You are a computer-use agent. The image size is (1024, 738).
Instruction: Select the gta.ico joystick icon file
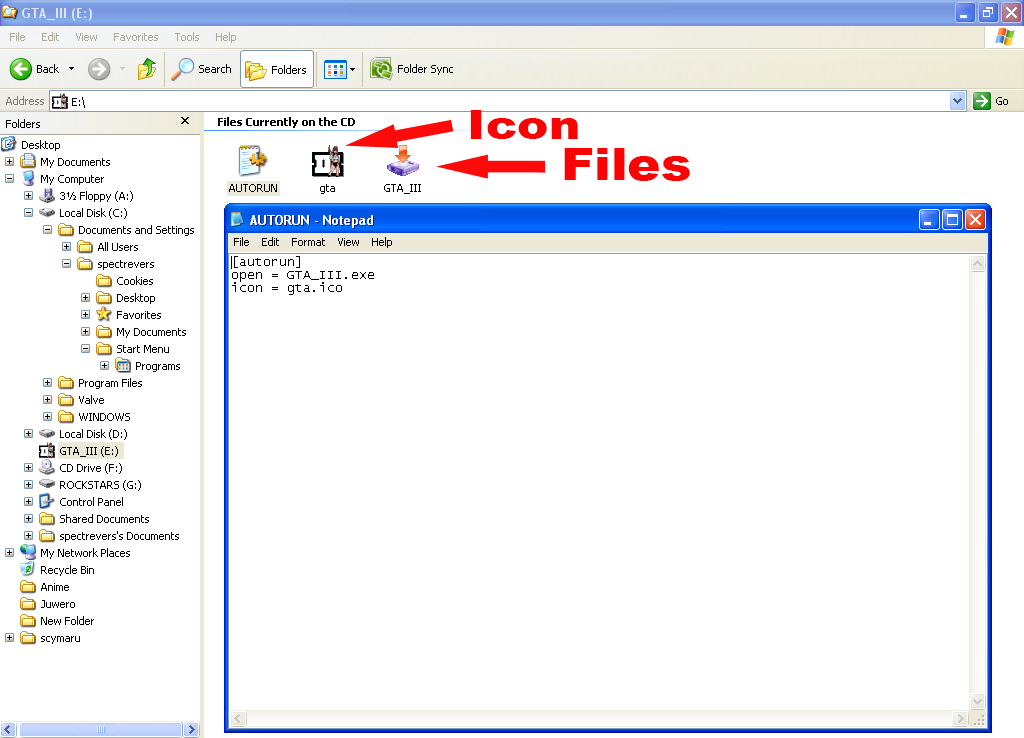pyautogui.click(x=328, y=160)
